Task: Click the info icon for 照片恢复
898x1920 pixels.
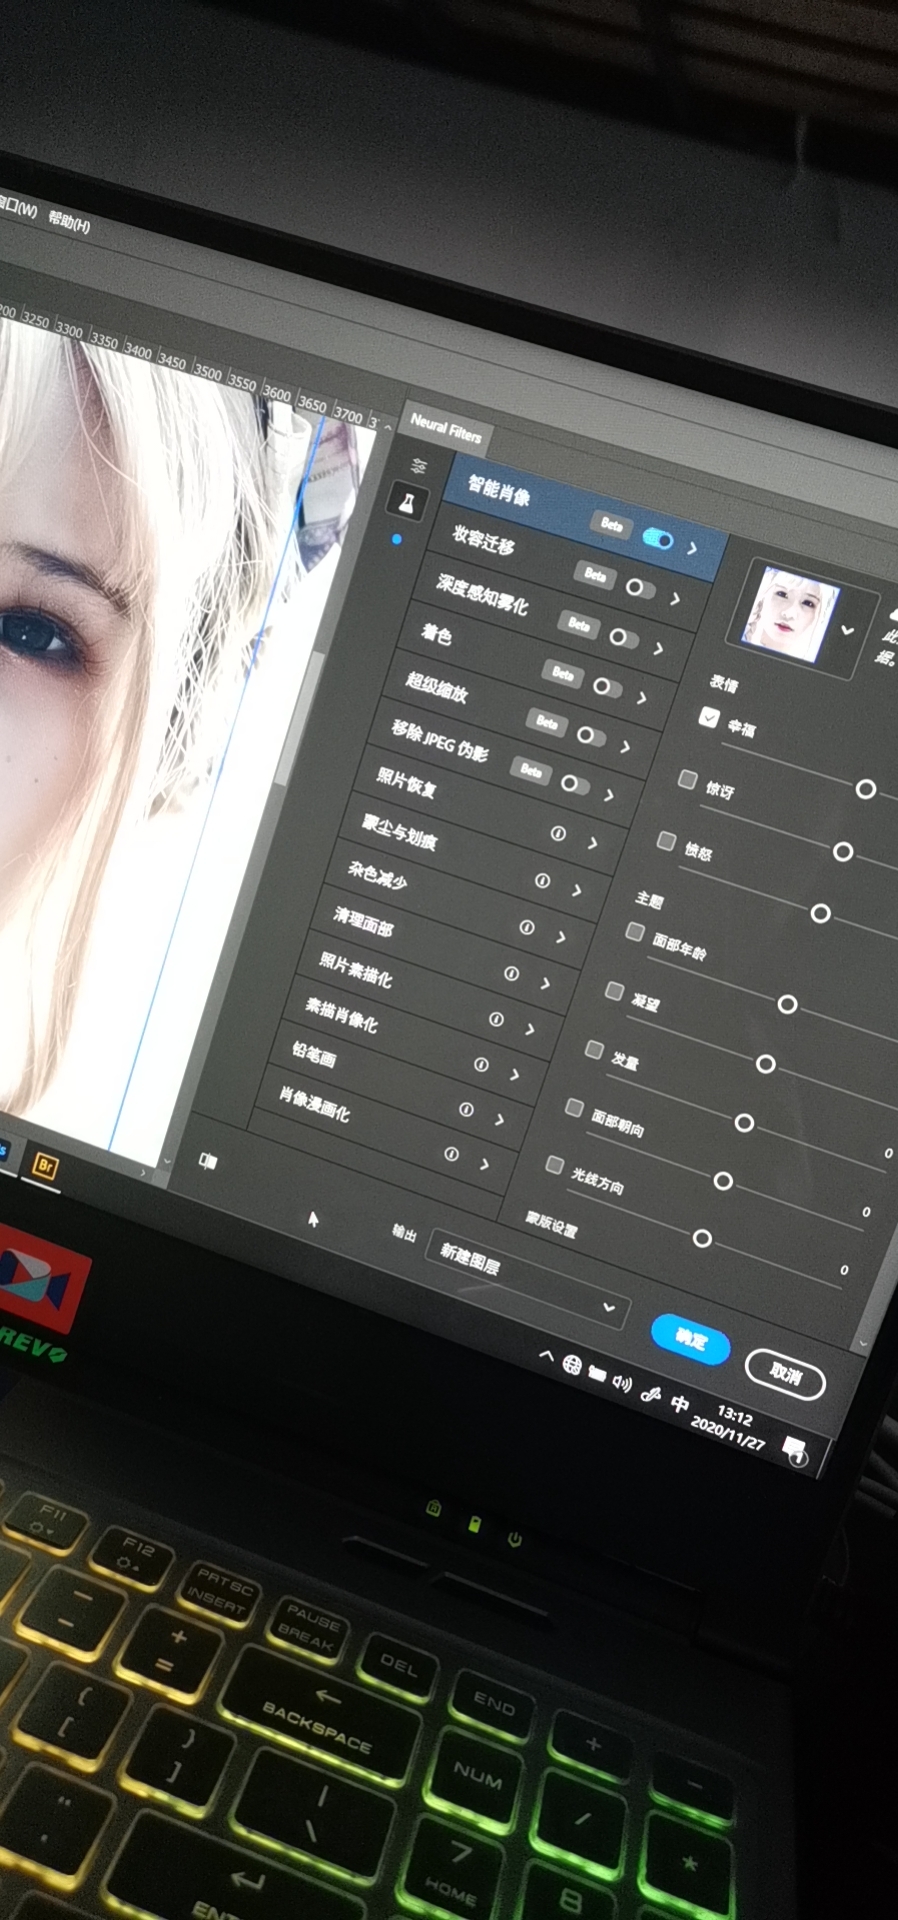Action: (558, 833)
